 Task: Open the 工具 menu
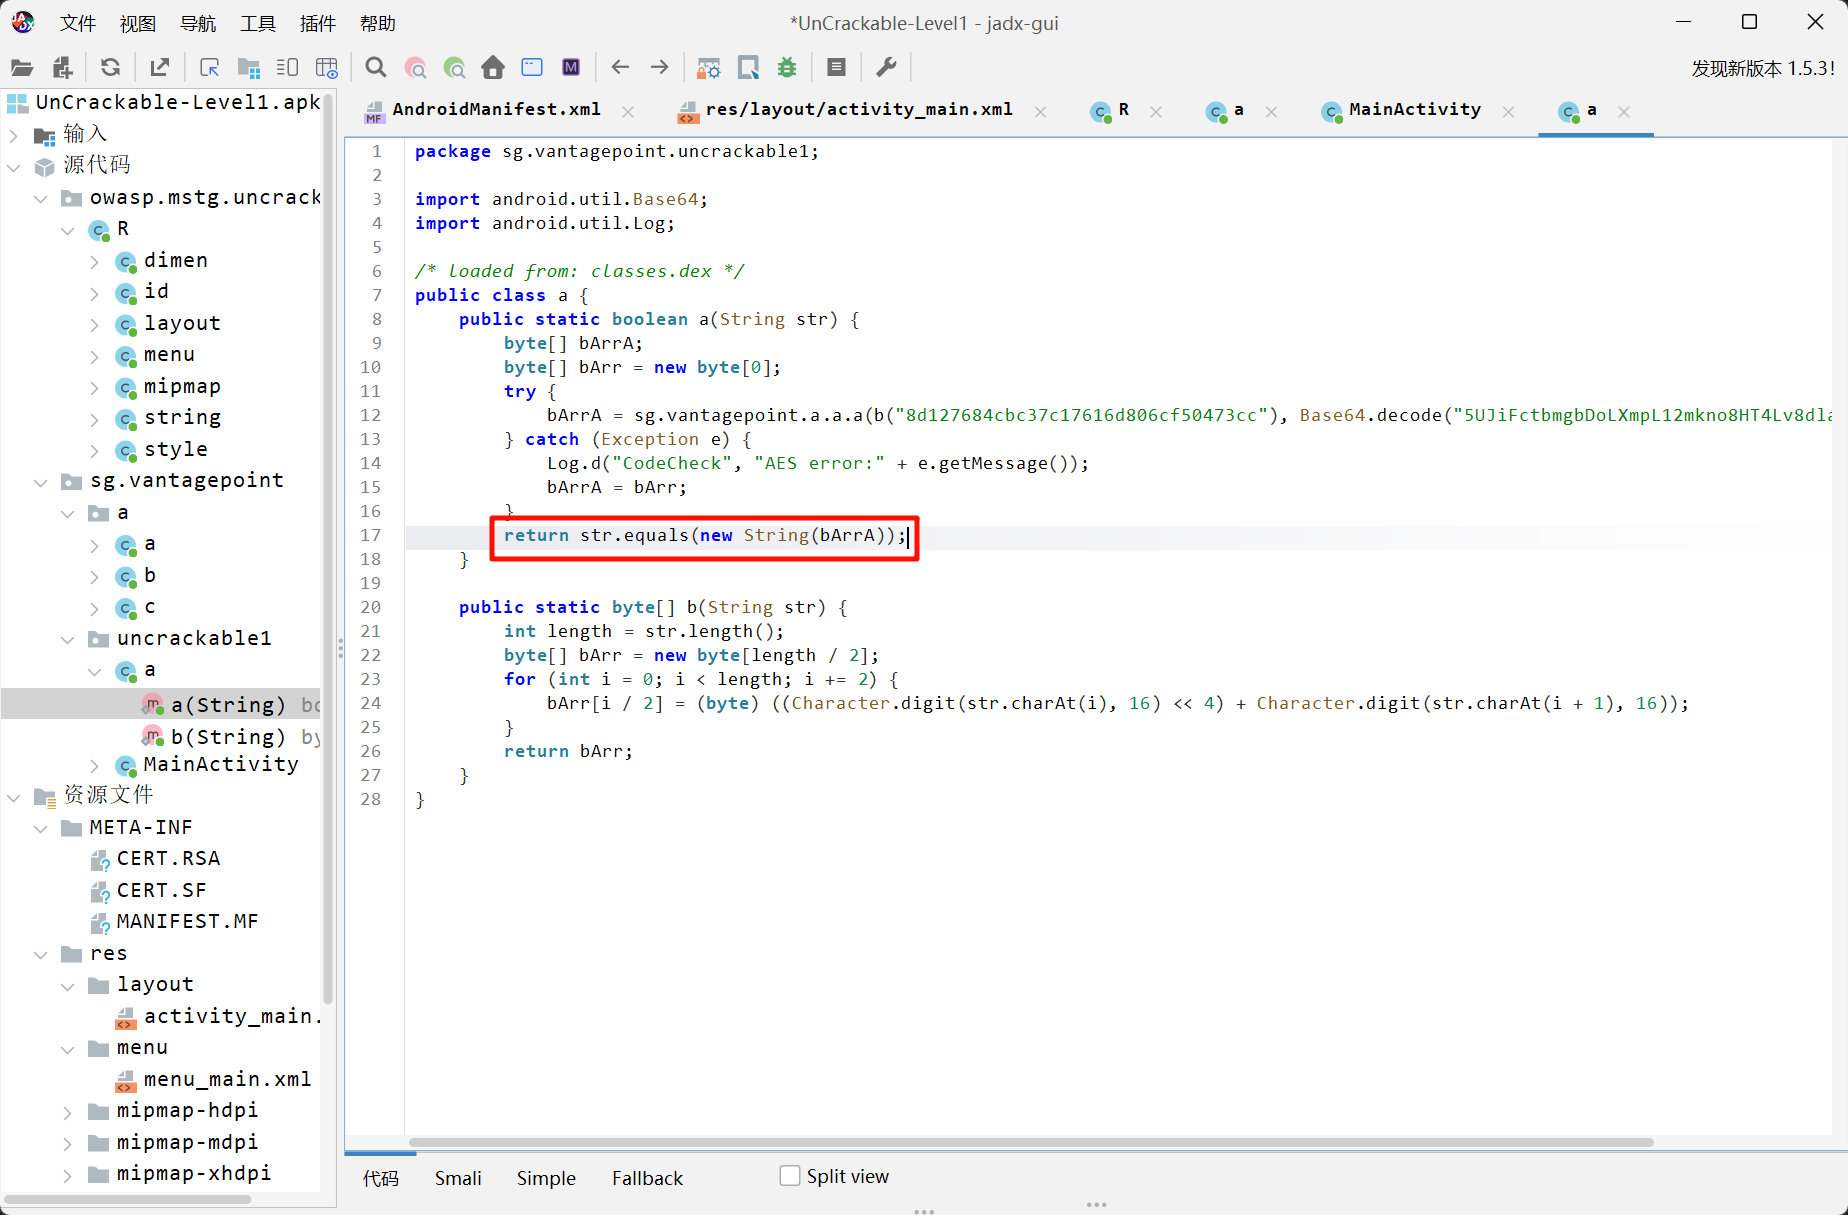[x=257, y=23]
